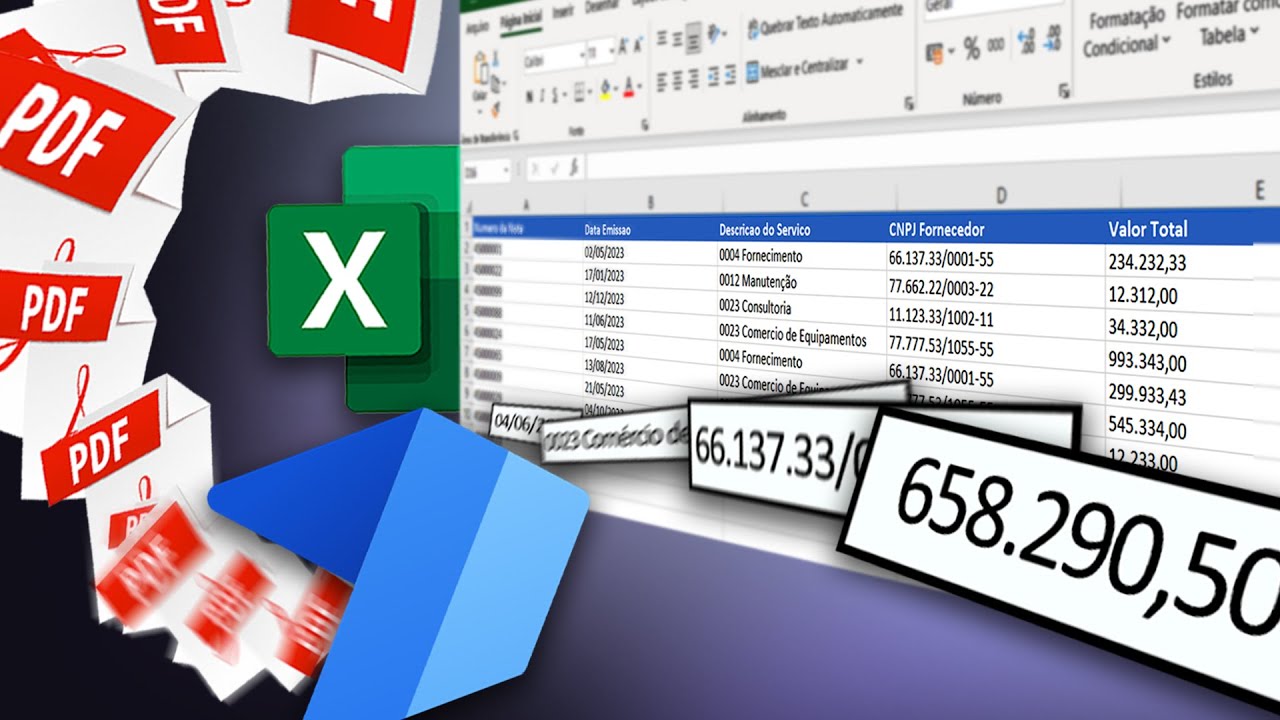Image resolution: width=1280 pixels, height=720 pixels.
Task: Click the fx insert function icon
Action: (574, 166)
